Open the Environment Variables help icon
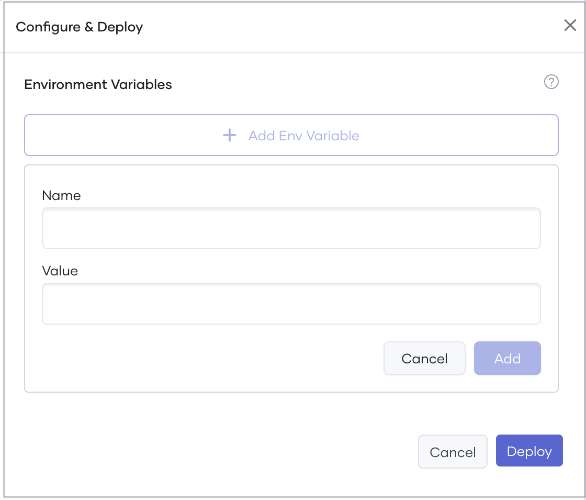 click(x=551, y=82)
